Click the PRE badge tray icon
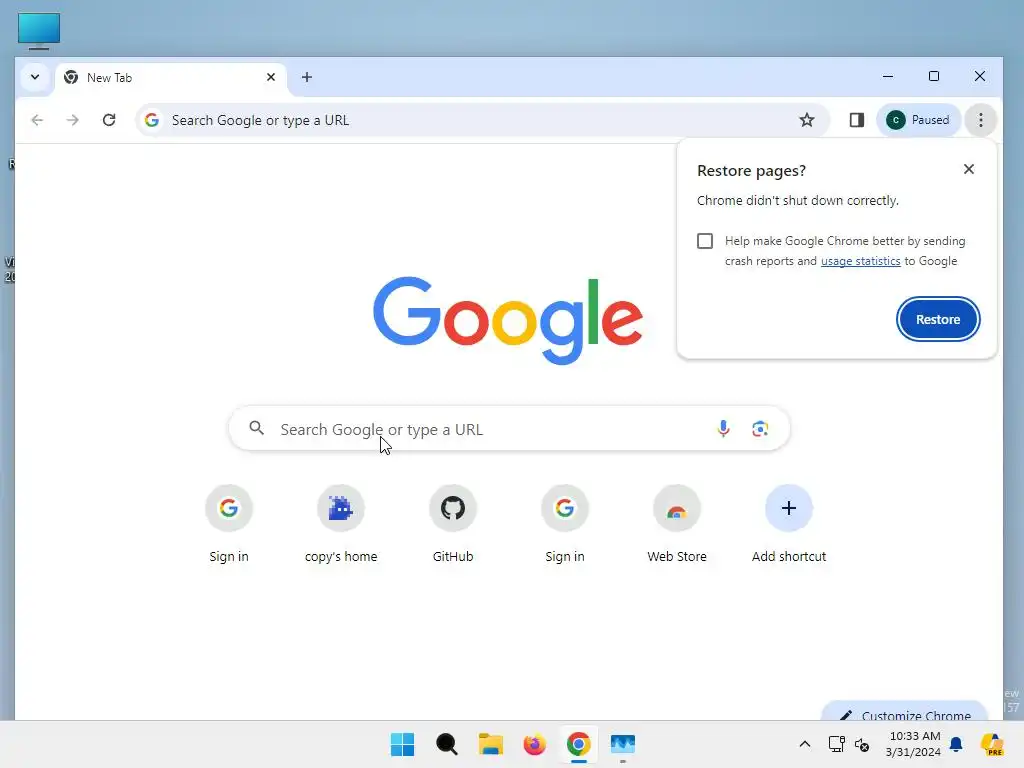The image size is (1024, 768). click(992, 744)
